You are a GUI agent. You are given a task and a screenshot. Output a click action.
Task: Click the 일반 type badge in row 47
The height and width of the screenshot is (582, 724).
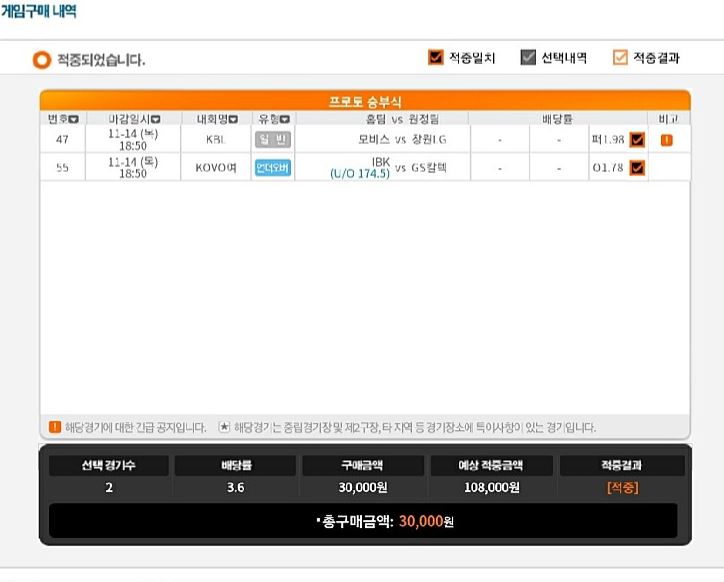click(x=273, y=139)
